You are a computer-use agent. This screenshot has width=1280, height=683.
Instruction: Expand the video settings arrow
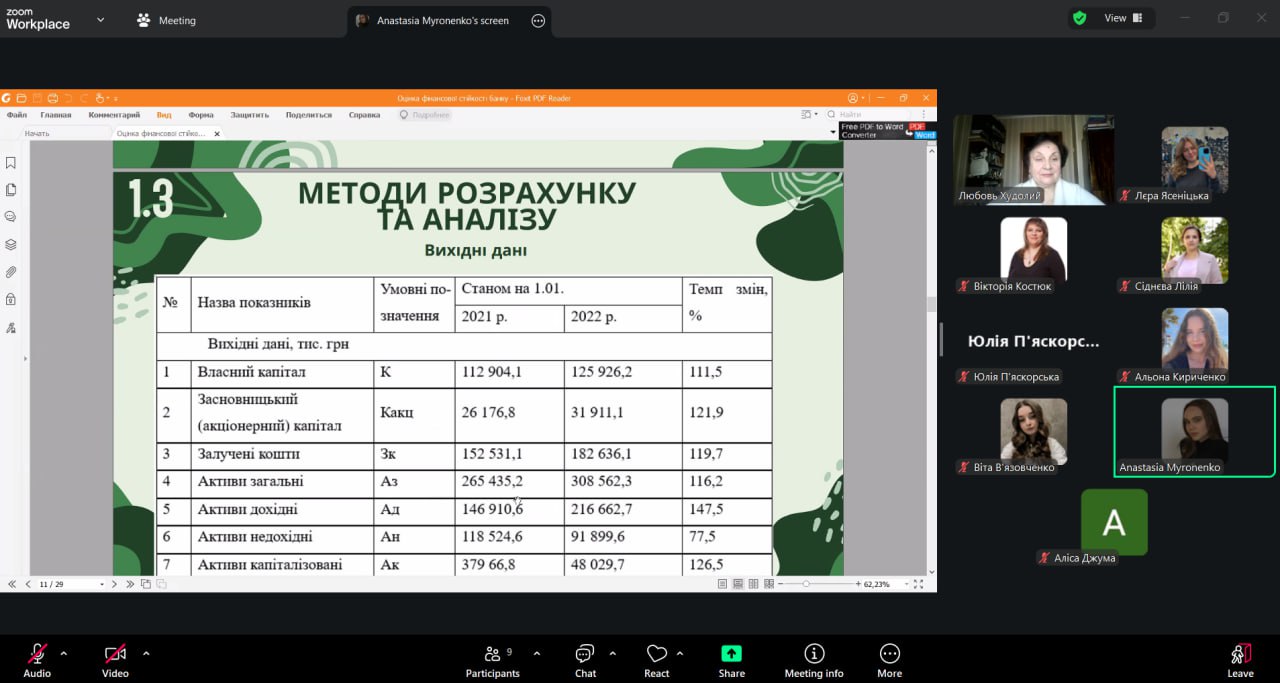(x=146, y=653)
